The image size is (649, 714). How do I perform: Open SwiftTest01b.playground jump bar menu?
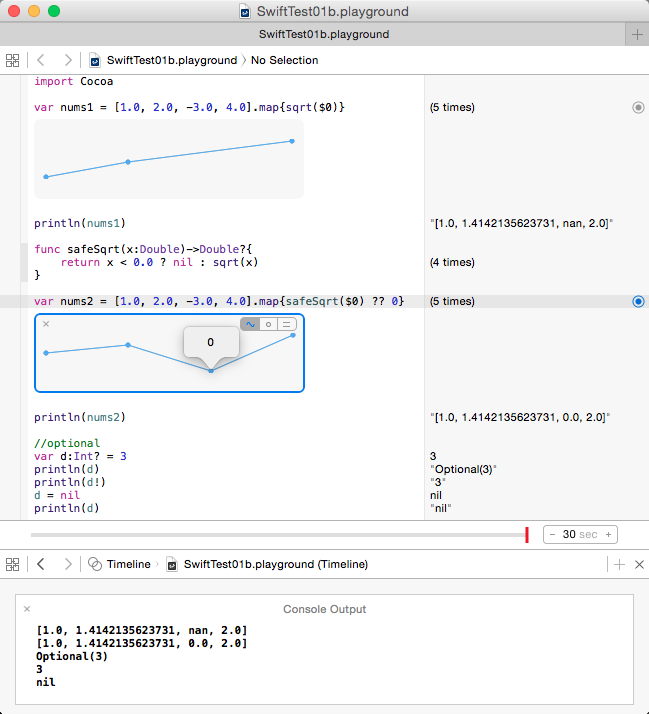(163, 60)
